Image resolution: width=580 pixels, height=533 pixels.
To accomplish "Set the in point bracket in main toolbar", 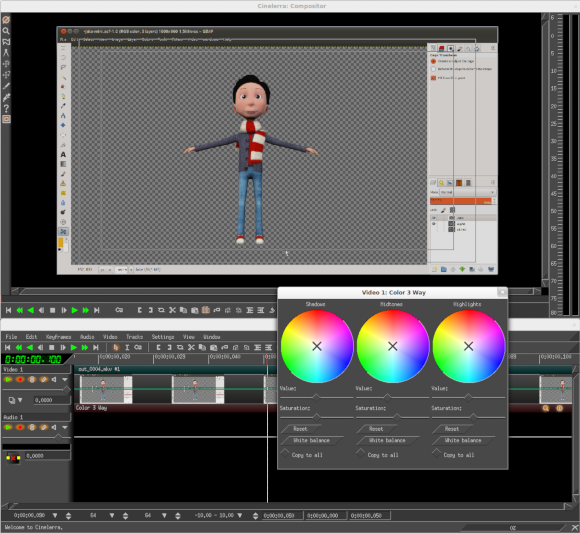I will pos(158,347).
